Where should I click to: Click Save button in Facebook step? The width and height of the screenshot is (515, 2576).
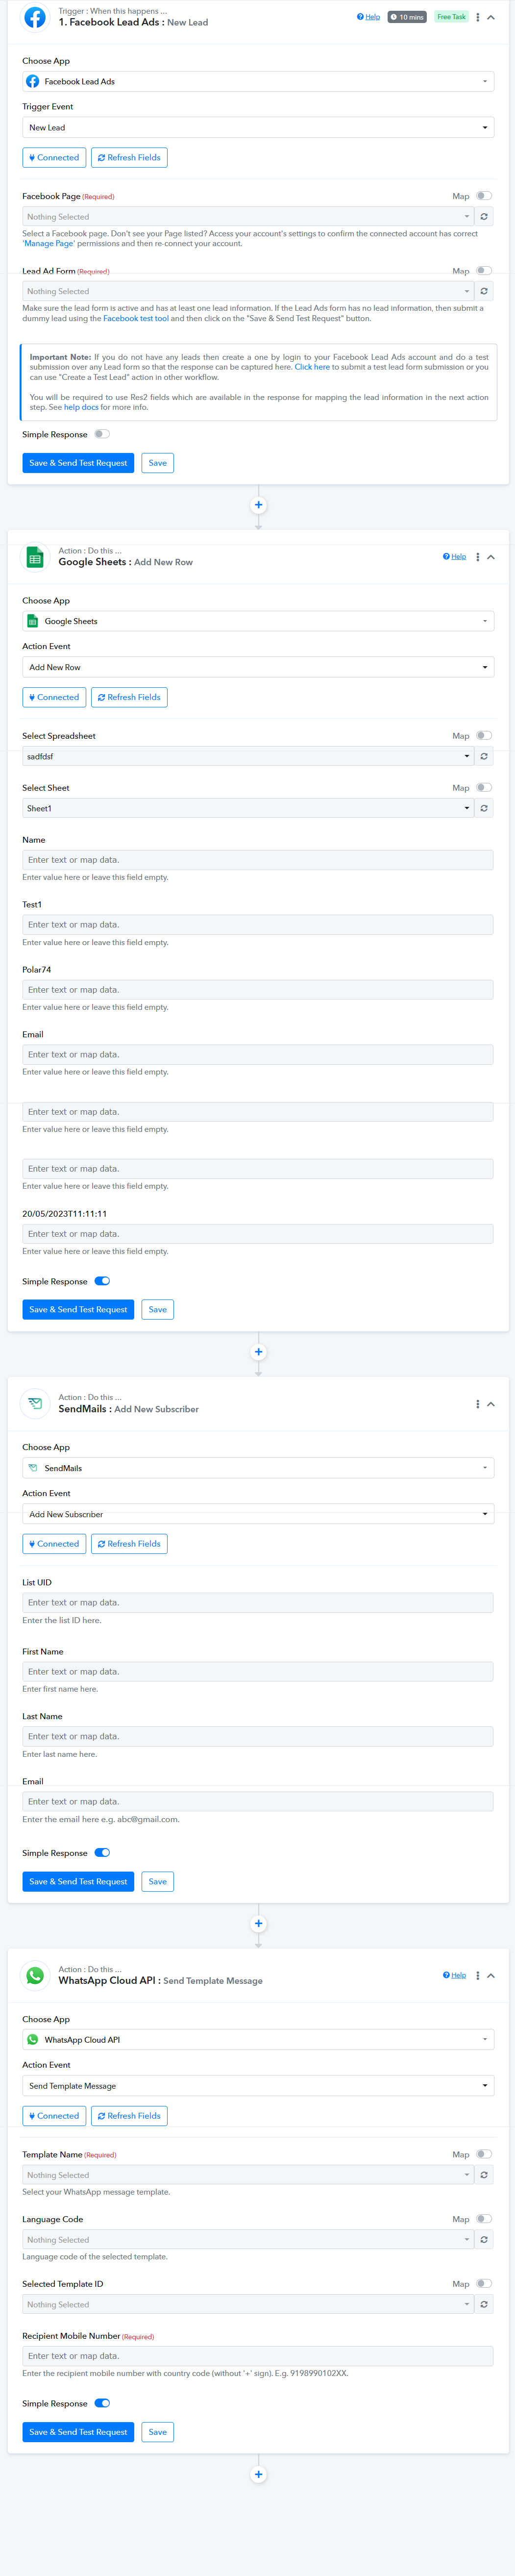click(158, 463)
